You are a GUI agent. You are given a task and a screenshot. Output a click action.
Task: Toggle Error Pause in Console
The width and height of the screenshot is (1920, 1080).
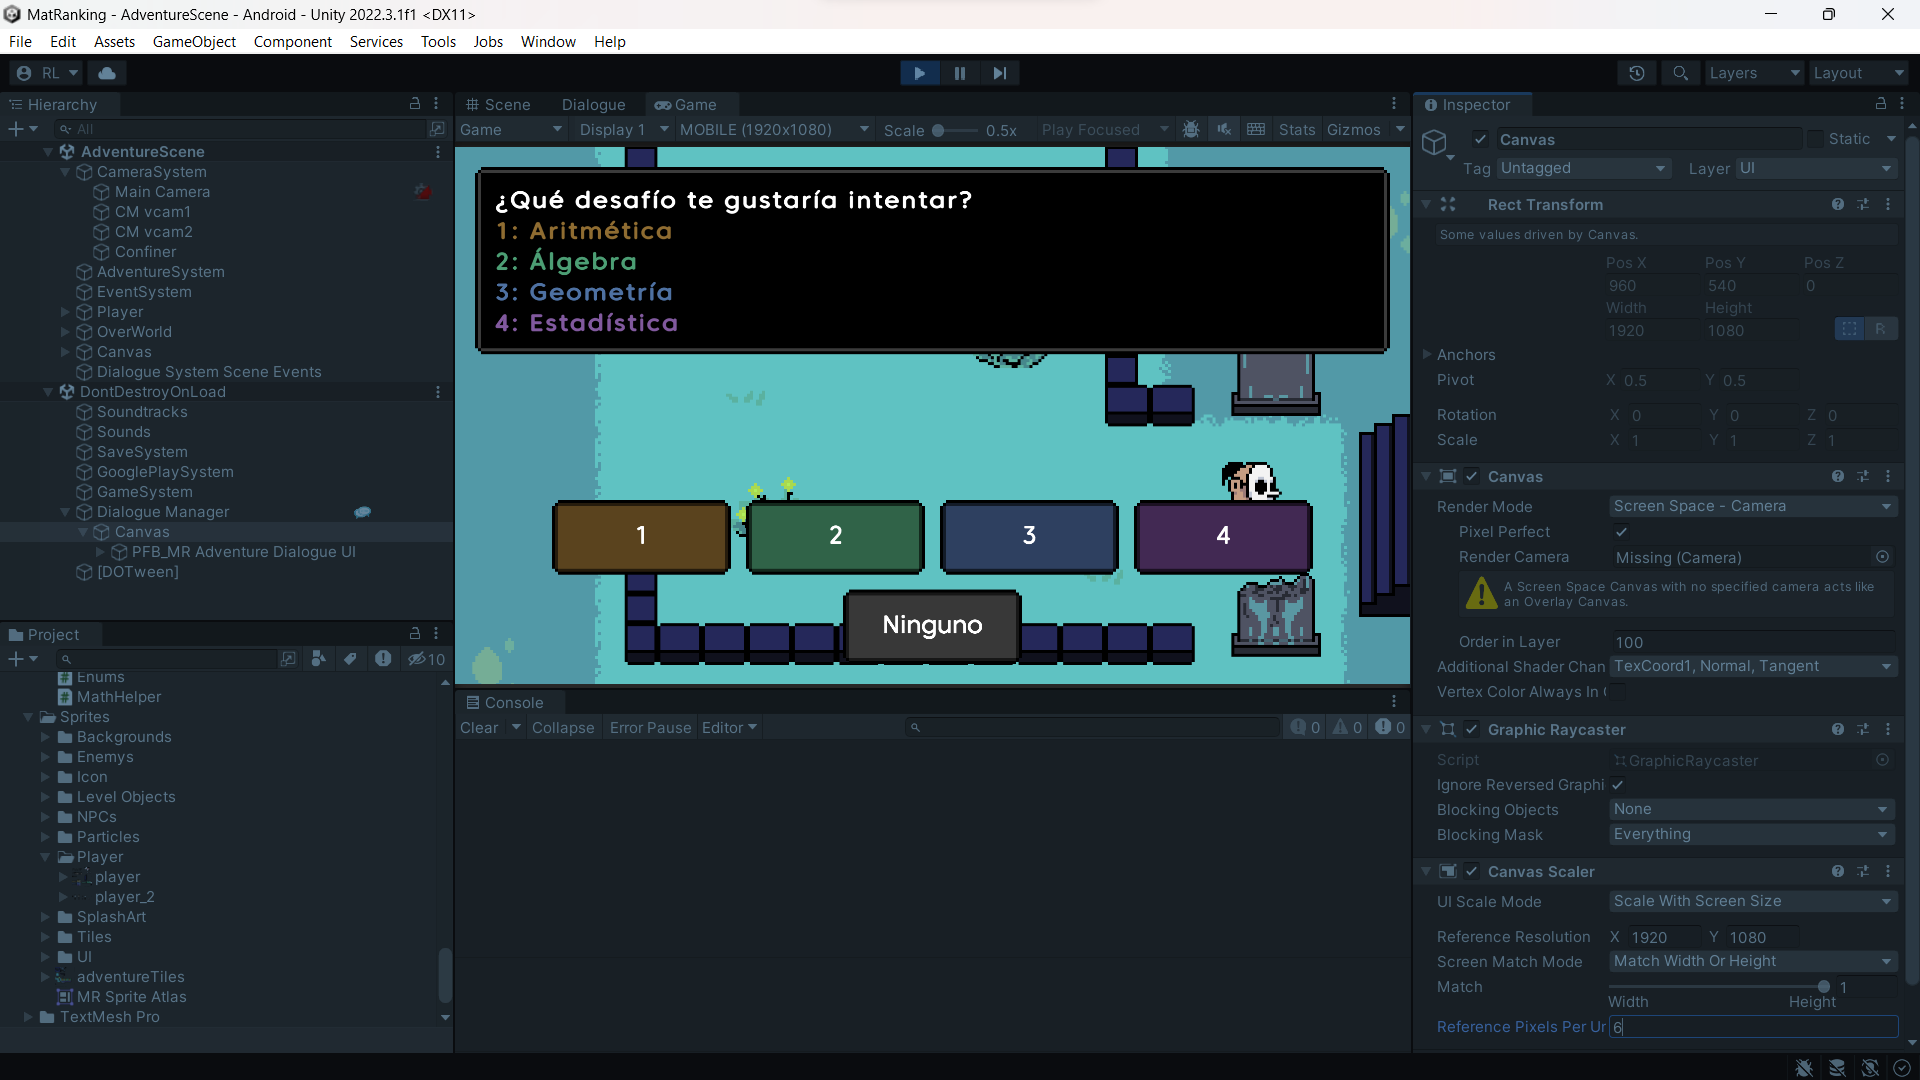point(650,728)
